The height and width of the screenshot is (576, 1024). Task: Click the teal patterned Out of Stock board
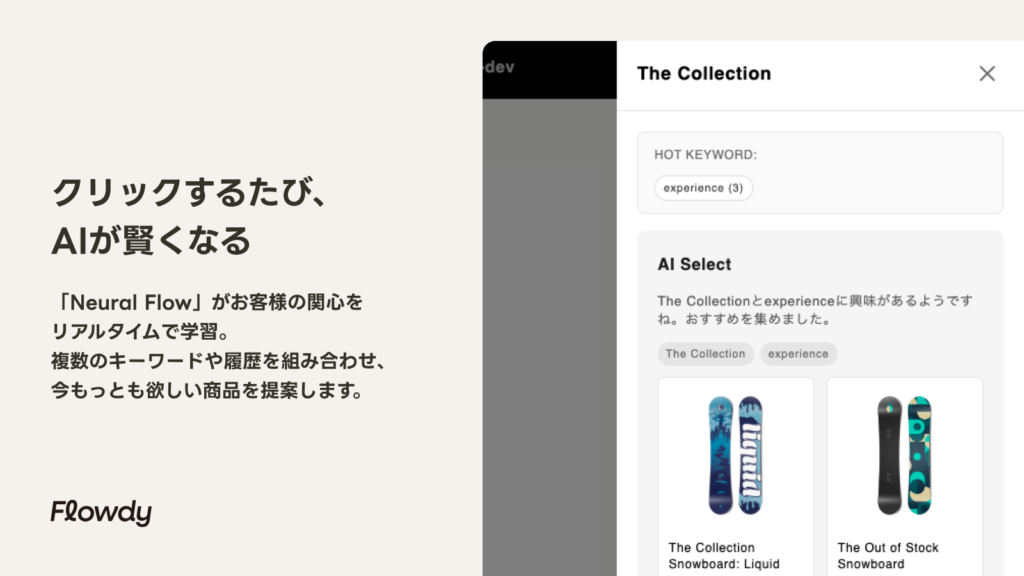click(x=920, y=455)
